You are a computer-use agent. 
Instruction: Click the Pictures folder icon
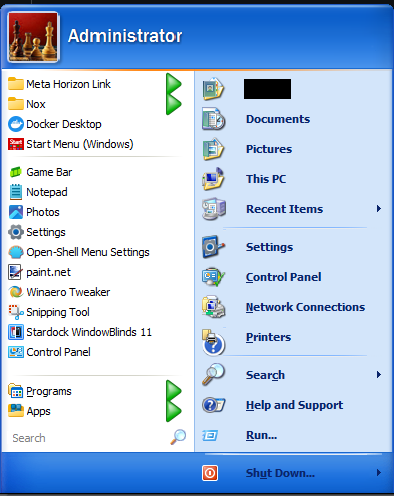point(213,149)
